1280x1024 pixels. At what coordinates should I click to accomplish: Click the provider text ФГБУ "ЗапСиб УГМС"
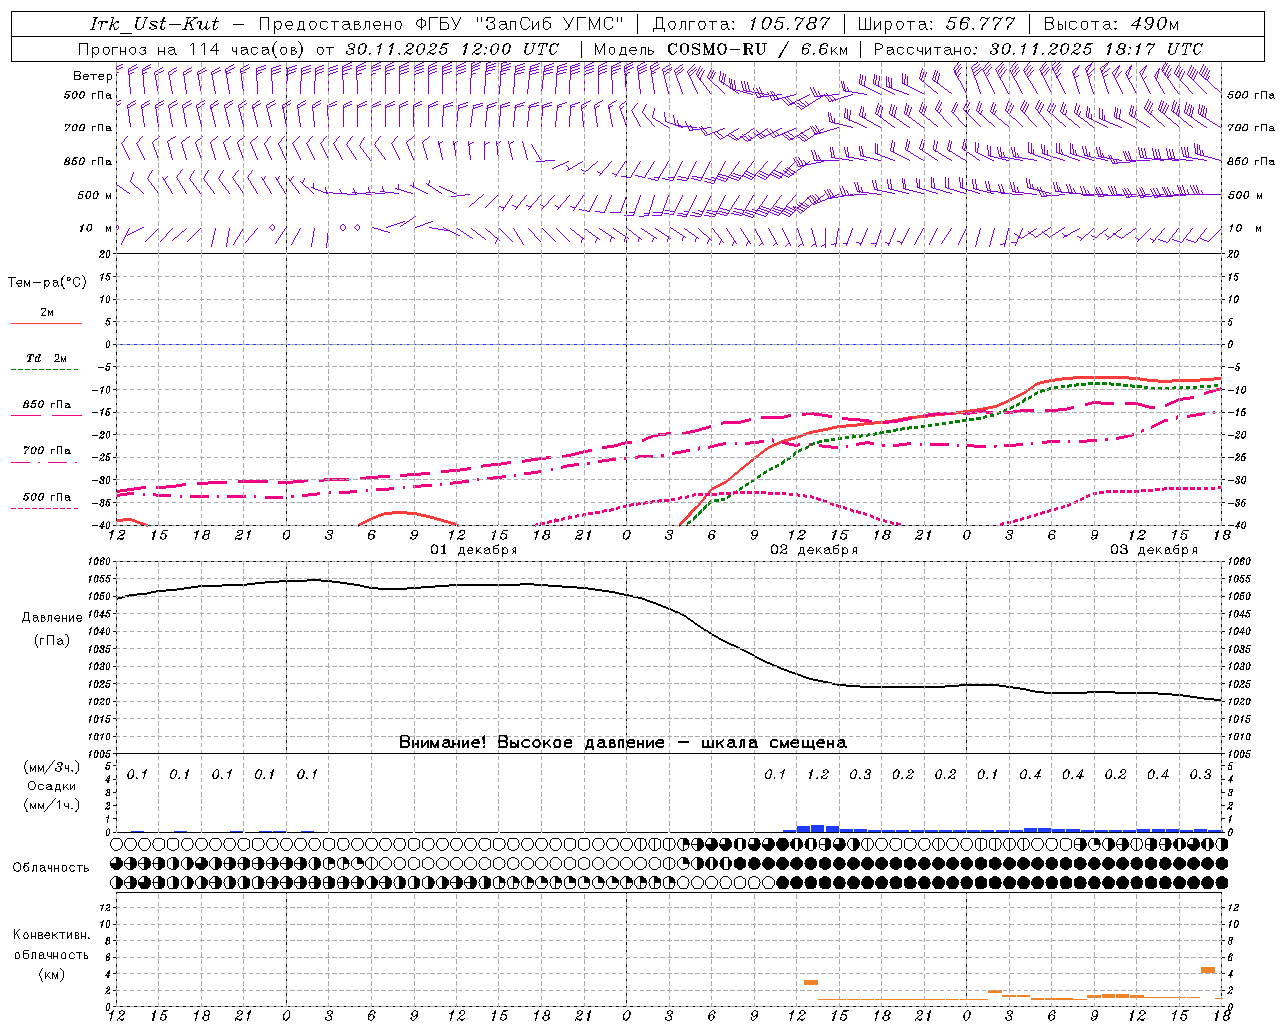(519, 24)
